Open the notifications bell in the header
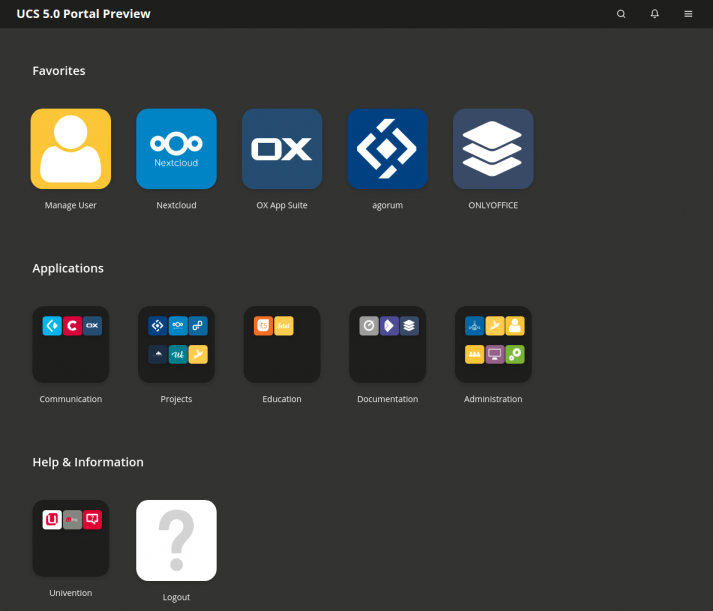The image size is (713, 611). 654,14
